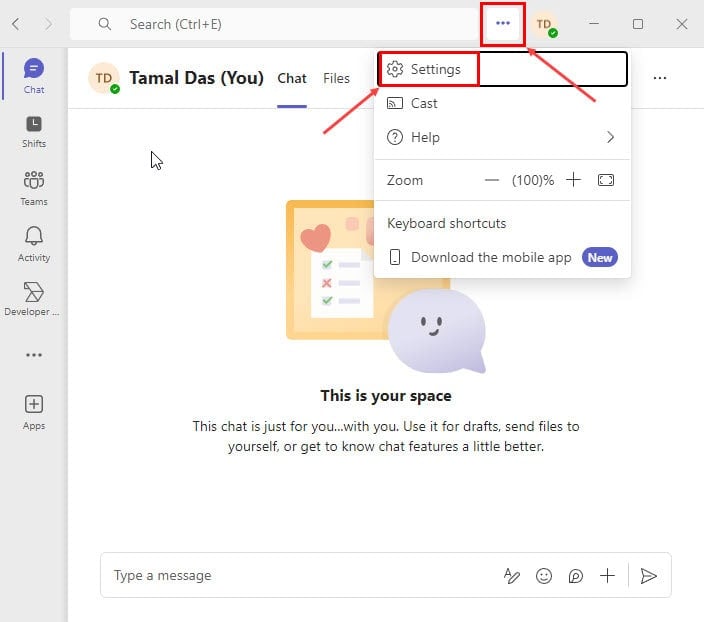Reset zoom via (100)% value
This screenshot has height=622, width=704.
[x=532, y=181]
